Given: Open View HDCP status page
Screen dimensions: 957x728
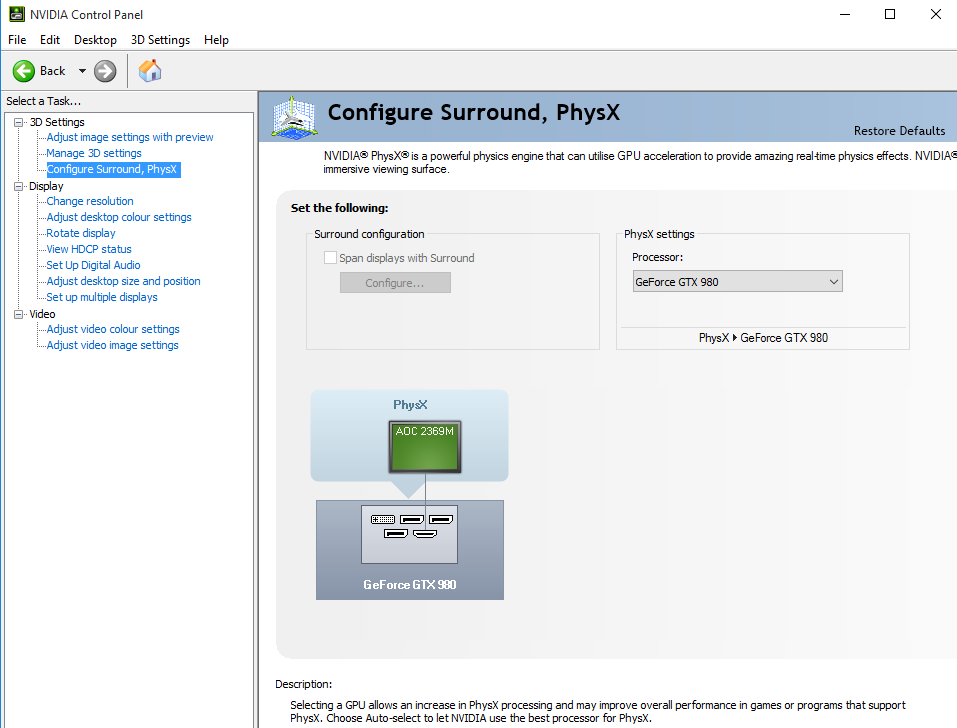Looking at the screenshot, I should pos(89,249).
